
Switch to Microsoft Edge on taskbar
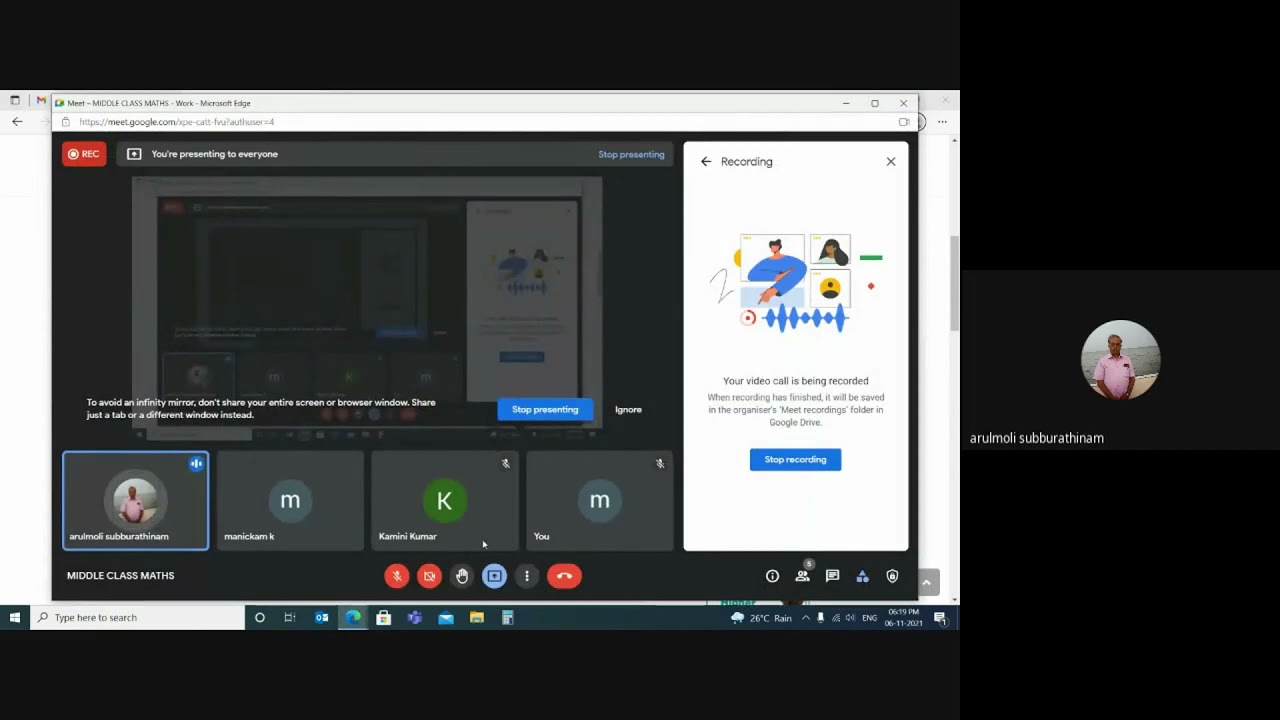pos(353,618)
